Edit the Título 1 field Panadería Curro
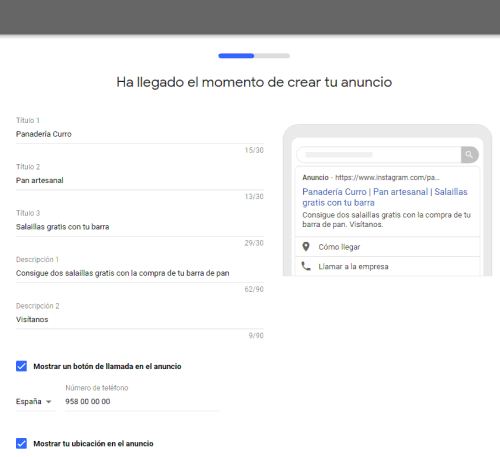Screen dimensions: 500x457 pyautogui.click(x=140, y=134)
